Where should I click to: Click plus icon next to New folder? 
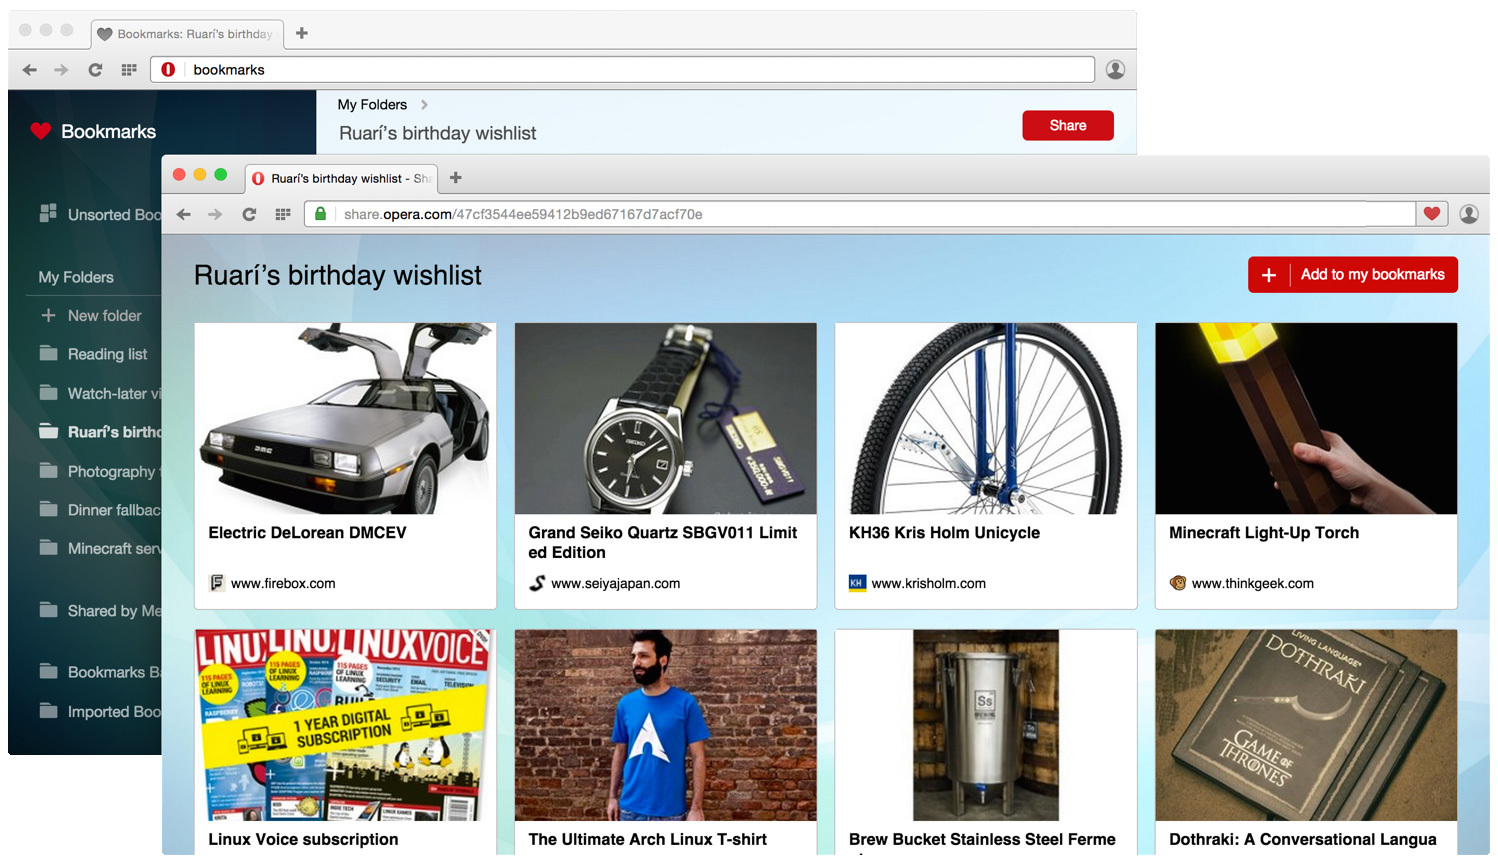48,315
